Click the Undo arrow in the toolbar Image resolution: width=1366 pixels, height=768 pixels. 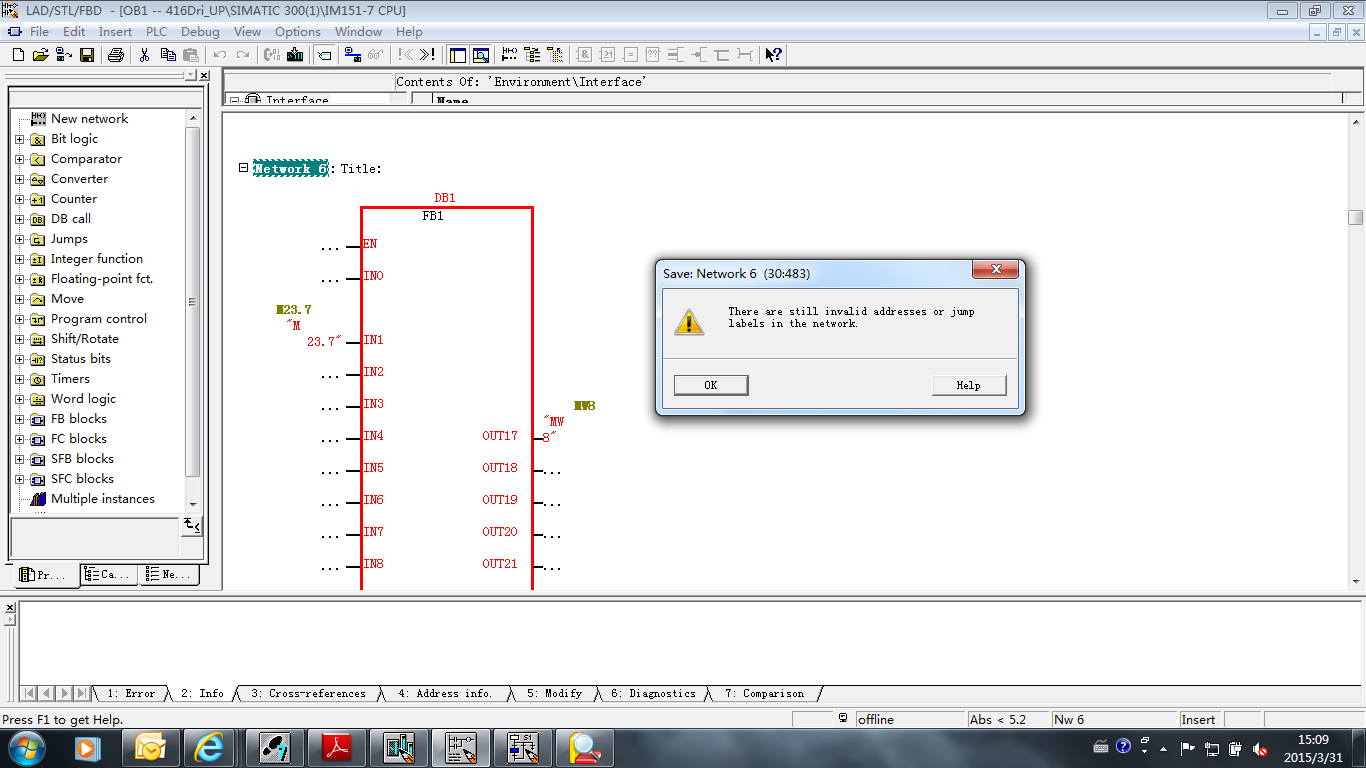pyautogui.click(x=220, y=55)
